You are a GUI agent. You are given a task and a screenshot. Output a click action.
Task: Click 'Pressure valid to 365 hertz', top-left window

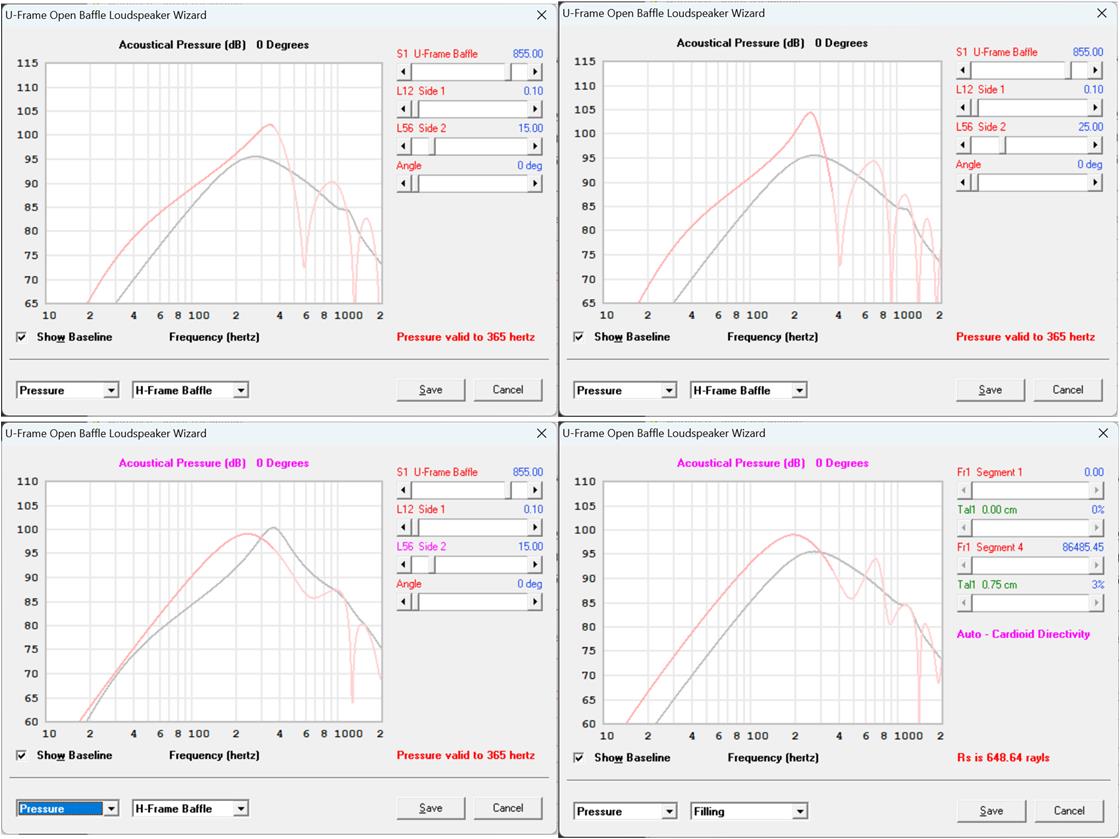466,337
